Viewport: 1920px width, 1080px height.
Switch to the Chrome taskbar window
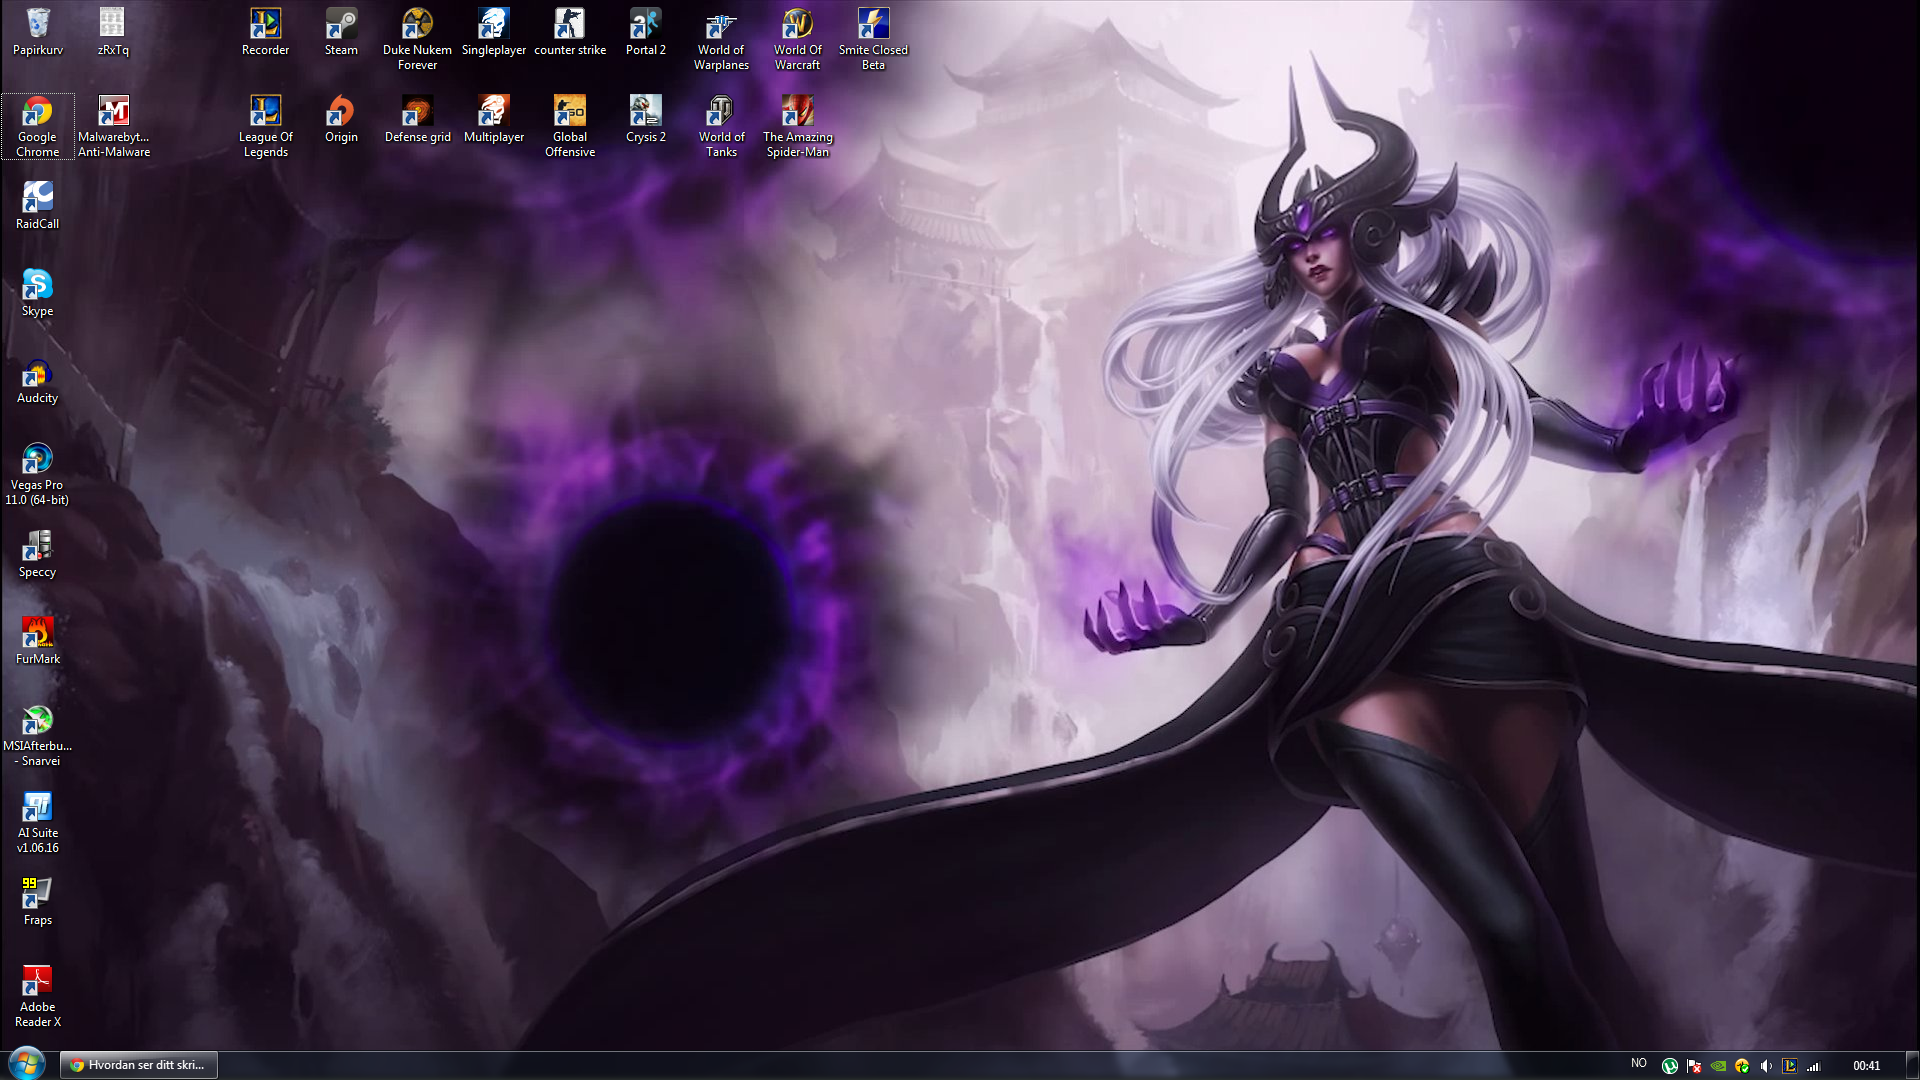[x=138, y=1065]
